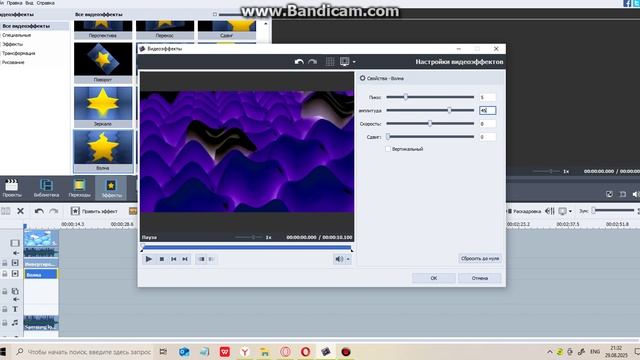Go to the next frame in the dialog
This screenshot has width=640, height=360.
tap(185, 259)
